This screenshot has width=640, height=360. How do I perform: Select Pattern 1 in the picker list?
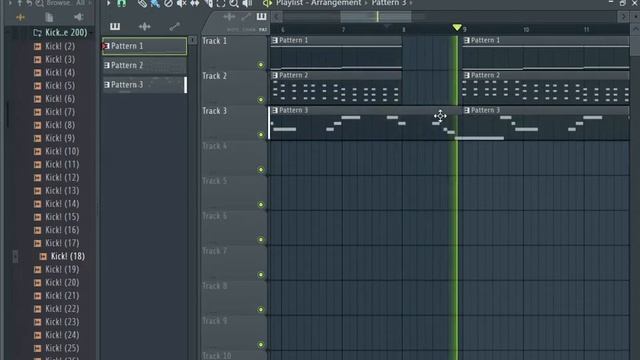pyautogui.click(x=144, y=46)
